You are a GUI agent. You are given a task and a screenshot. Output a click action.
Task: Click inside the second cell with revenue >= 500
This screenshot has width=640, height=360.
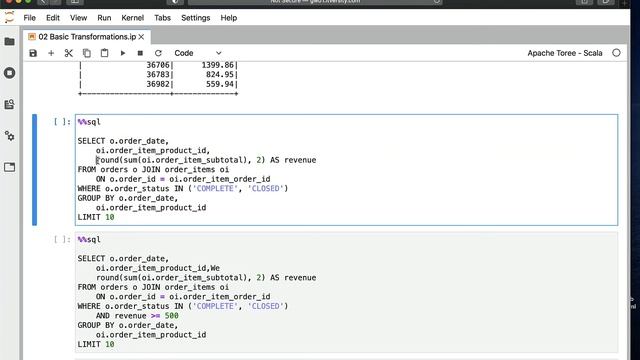[346, 292]
